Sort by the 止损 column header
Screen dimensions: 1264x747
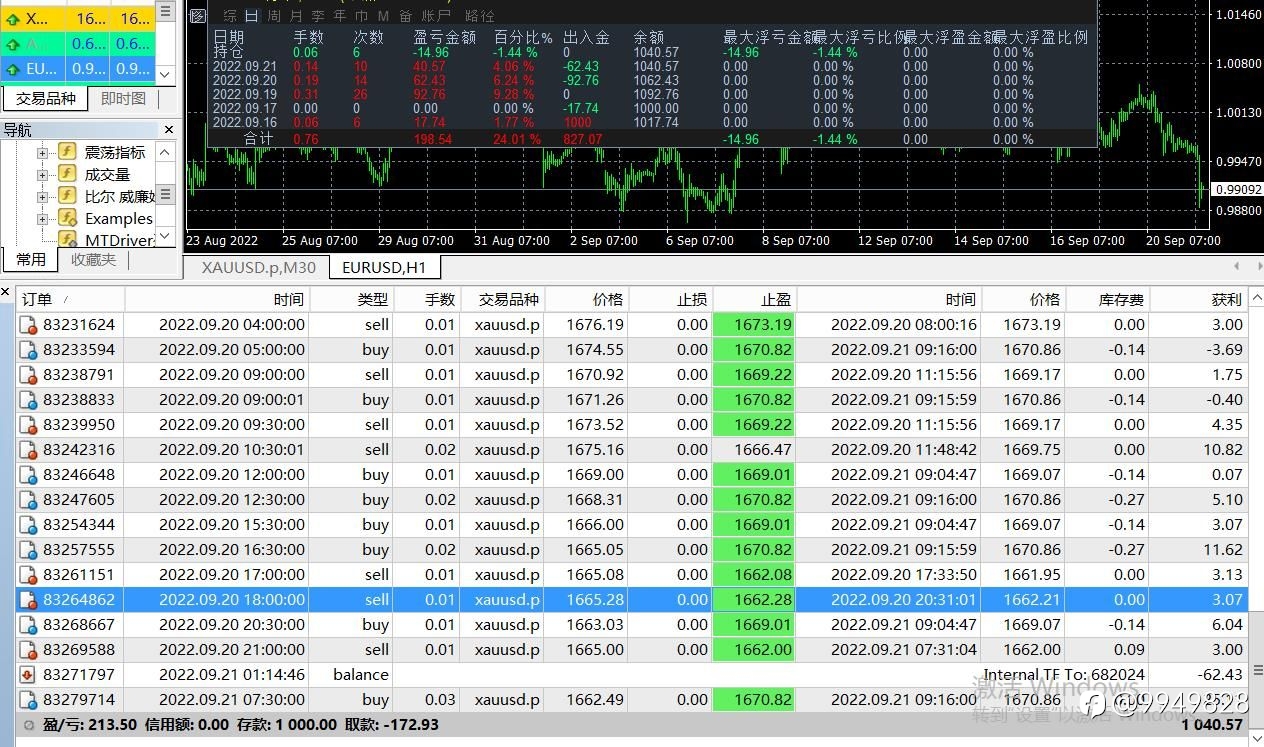coord(670,299)
